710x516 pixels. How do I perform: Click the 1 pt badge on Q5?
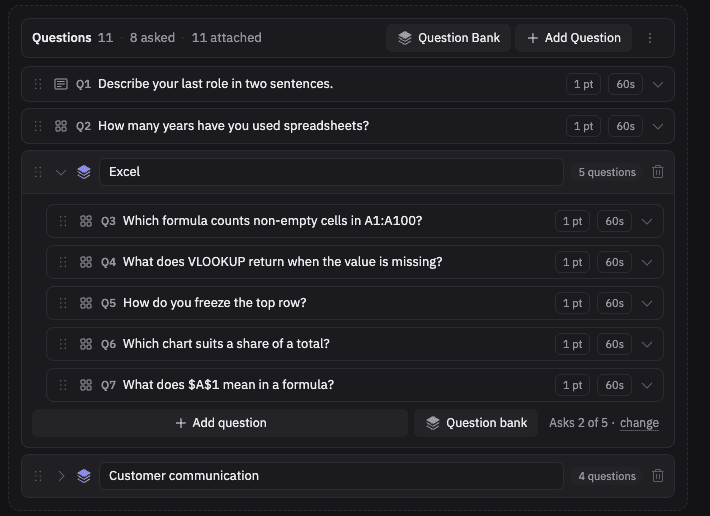coord(572,303)
